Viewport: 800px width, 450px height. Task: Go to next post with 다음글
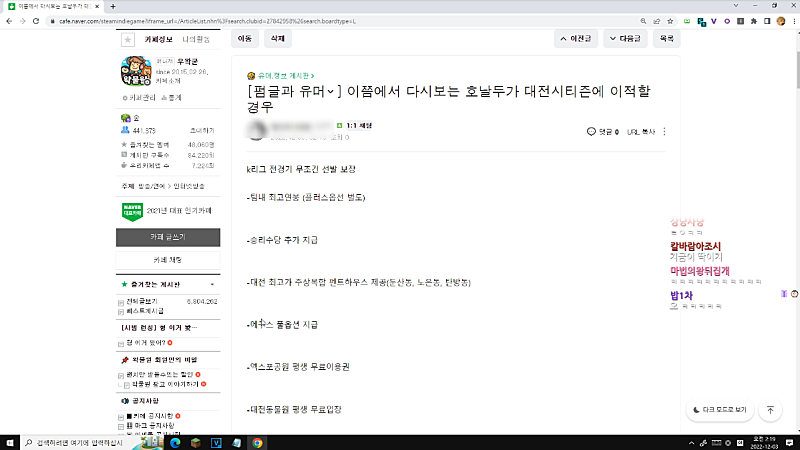tap(626, 39)
